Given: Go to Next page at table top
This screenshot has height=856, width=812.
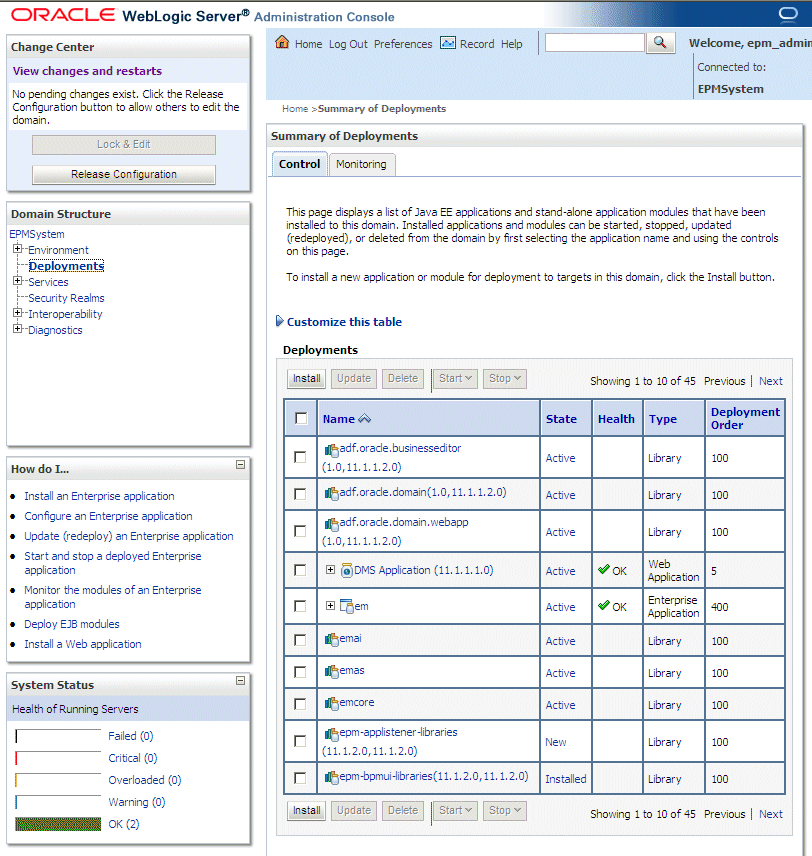Looking at the screenshot, I should (770, 381).
